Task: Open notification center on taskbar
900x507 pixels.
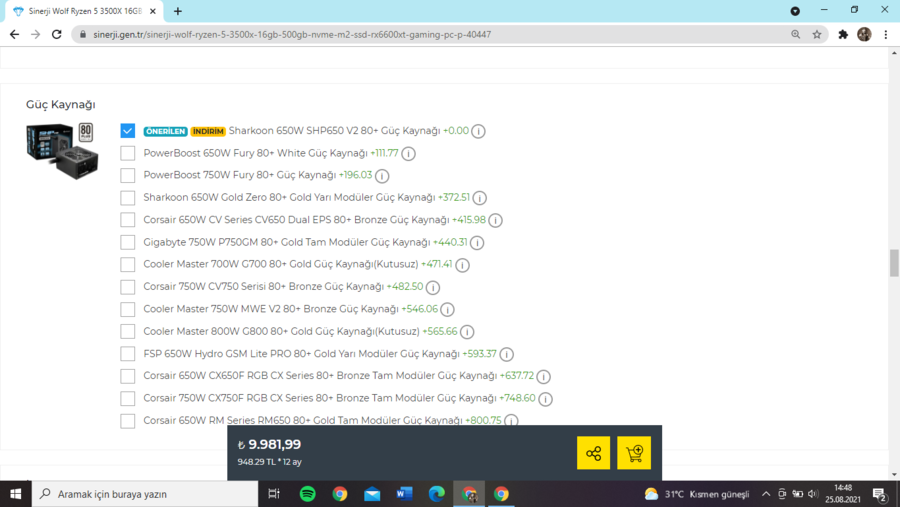Action: click(880, 494)
